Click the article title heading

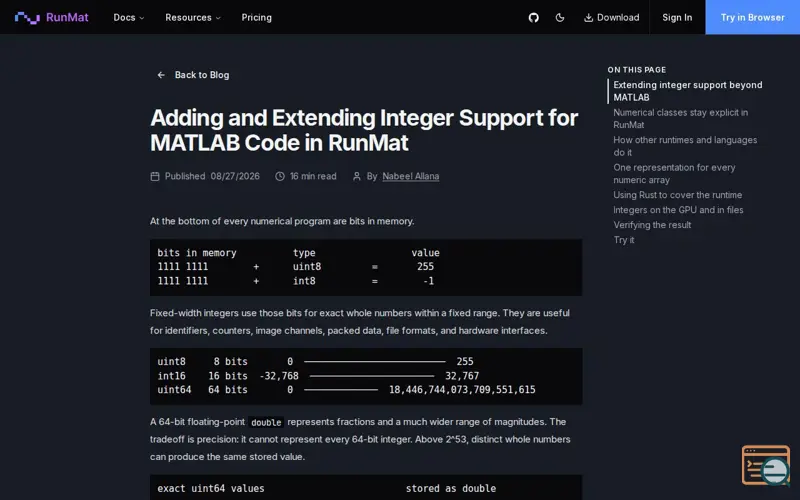pos(364,130)
